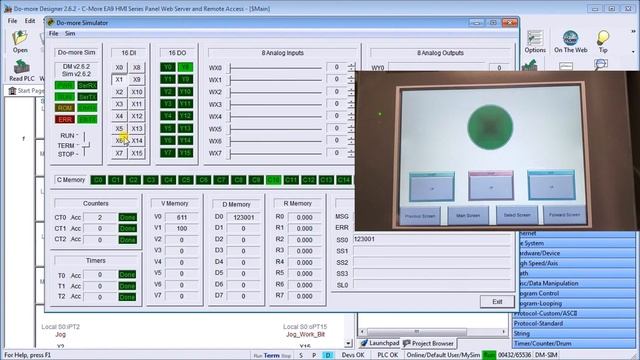The image size is (640, 360).
Task: Click Online/Default User/MySim status text
Action: 443,355
